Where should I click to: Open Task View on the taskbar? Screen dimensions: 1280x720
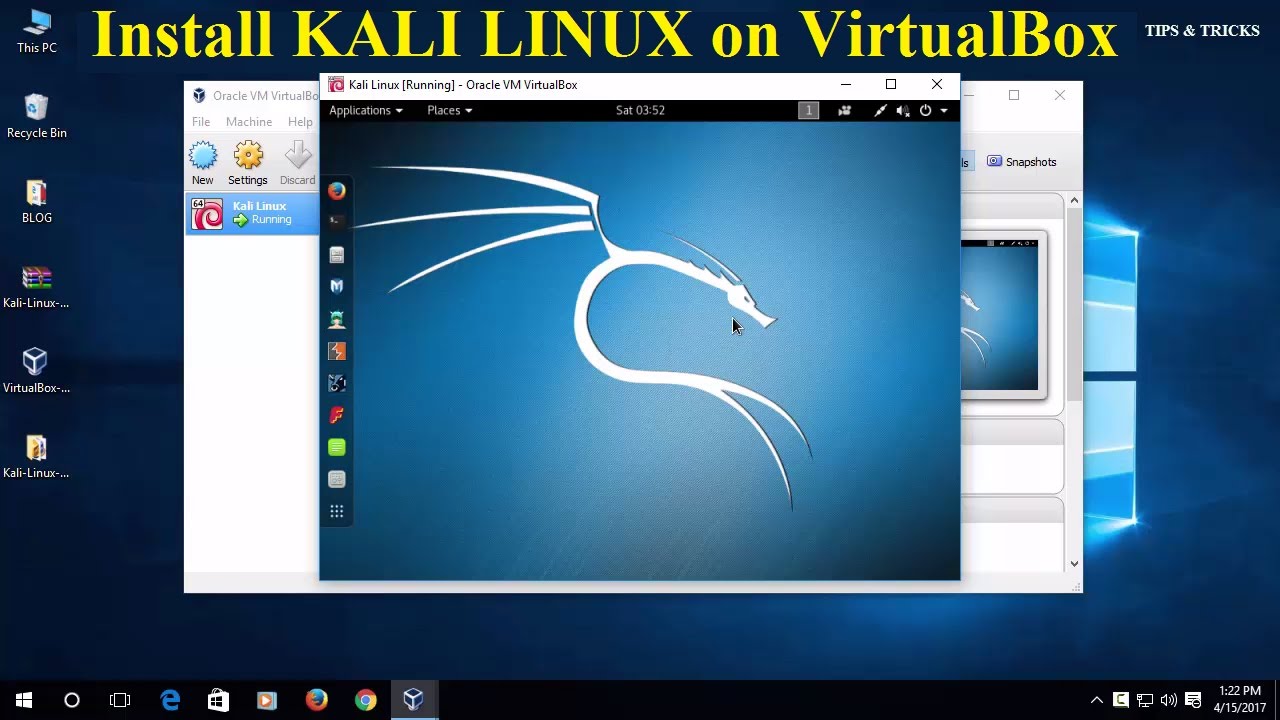coord(120,700)
